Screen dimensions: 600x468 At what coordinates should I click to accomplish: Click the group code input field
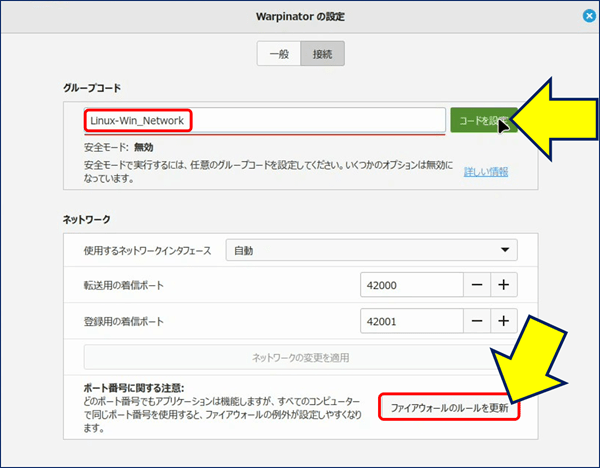coord(265,121)
